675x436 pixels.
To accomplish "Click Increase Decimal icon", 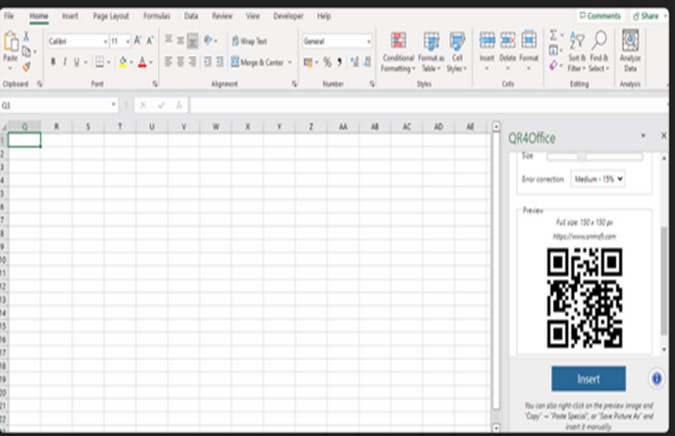I will coord(355,62).
